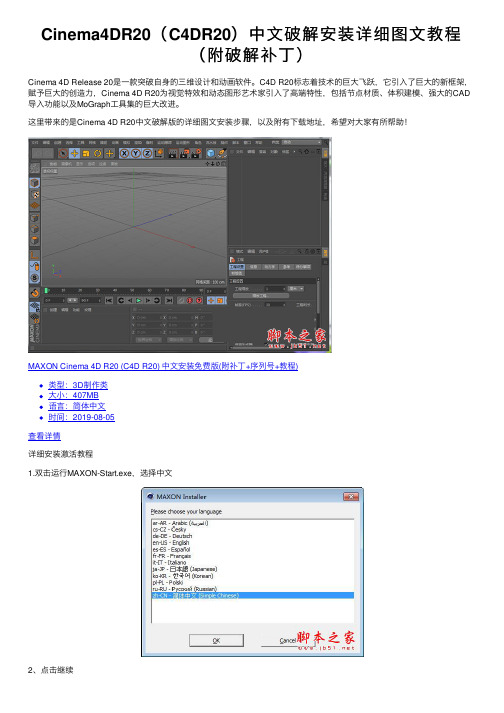This screenshot has width=504, height=713.
Task: Select the Polygons mode icon in left palette
Action: click(x=35, y=240)
